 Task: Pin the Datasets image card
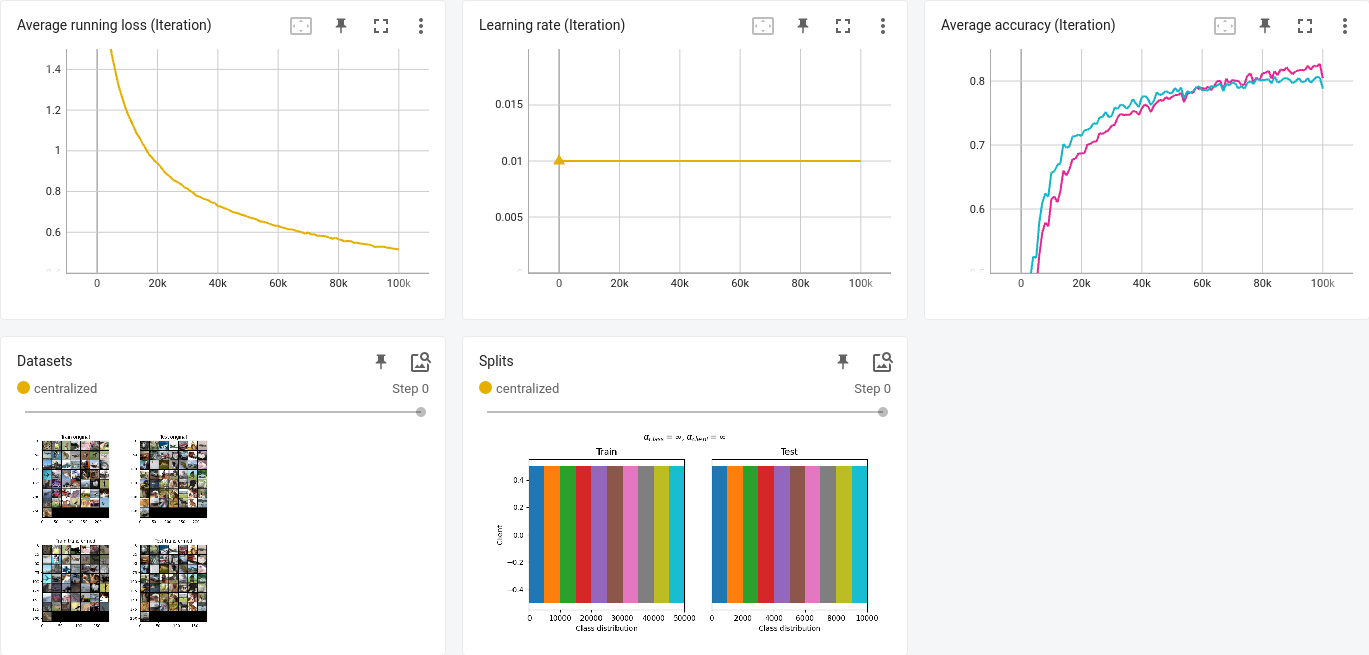tap(381, 361)
